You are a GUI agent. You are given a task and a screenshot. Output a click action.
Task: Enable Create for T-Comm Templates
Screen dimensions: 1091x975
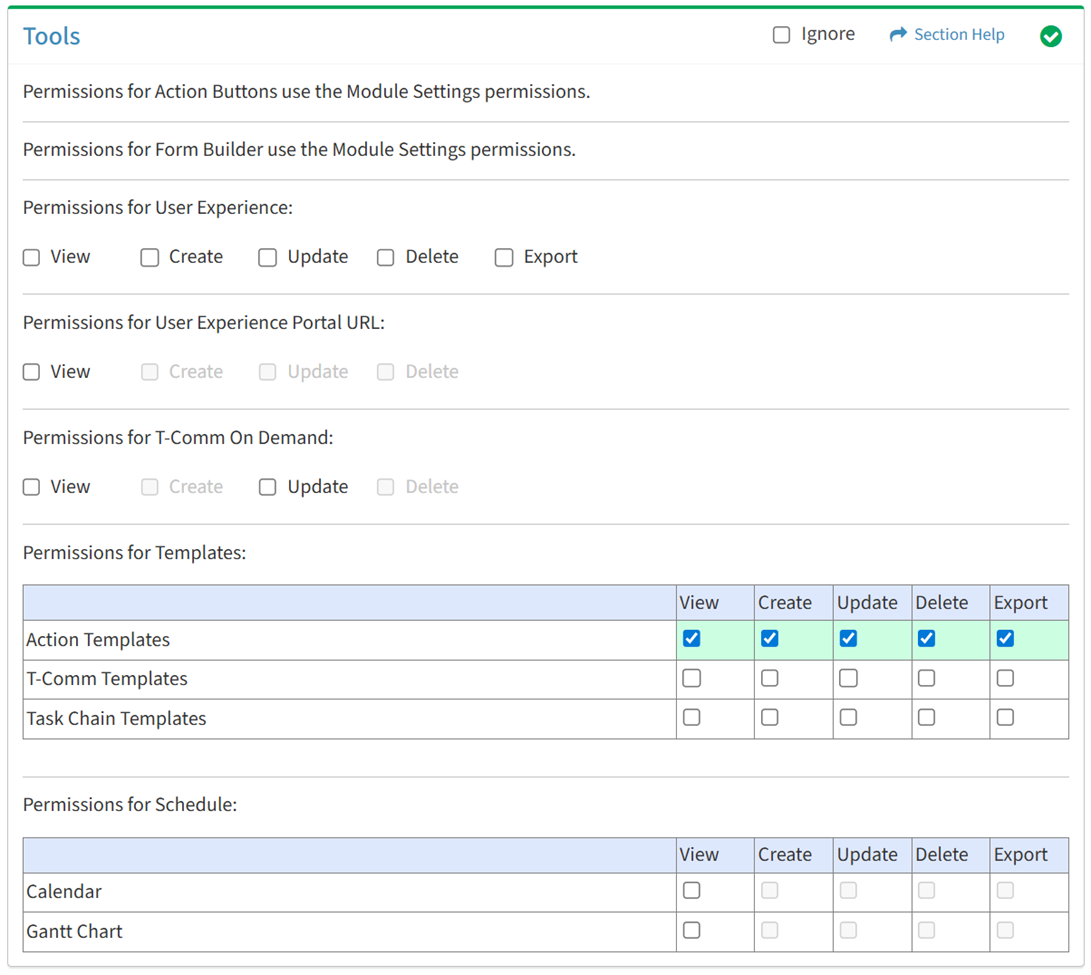tap(770, 679)
